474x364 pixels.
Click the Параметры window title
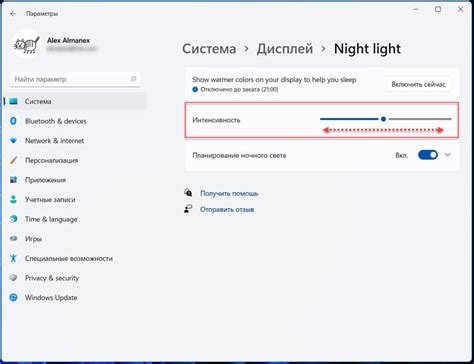click(x=42, y=14)
